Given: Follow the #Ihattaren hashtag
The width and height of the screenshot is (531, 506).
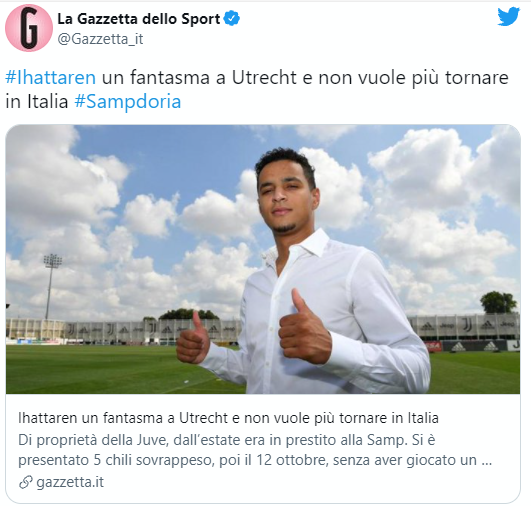Looking at the screenshot, I should [50, 78].
